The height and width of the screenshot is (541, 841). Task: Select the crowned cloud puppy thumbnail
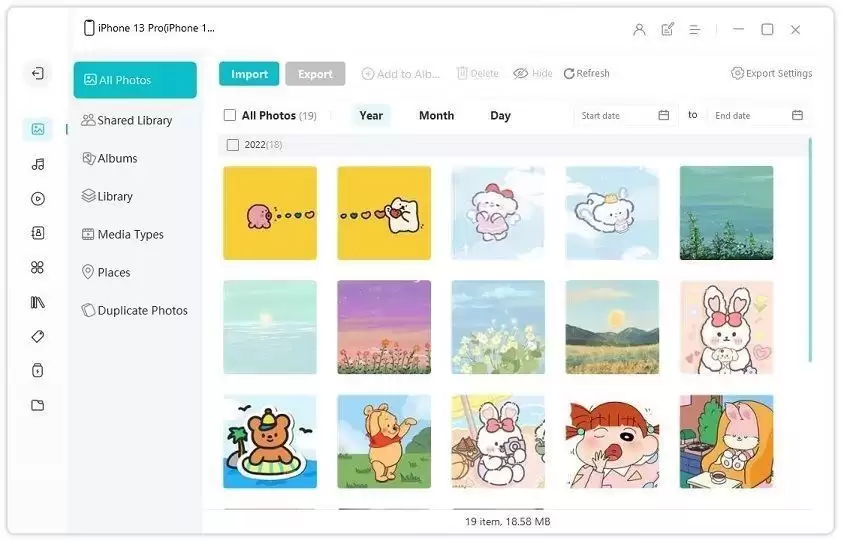coord(612,213)
